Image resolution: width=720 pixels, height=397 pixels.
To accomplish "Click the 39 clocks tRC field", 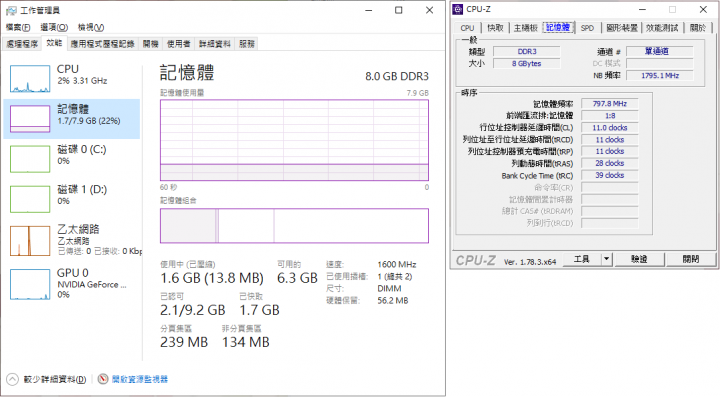I will click(609, 175).
